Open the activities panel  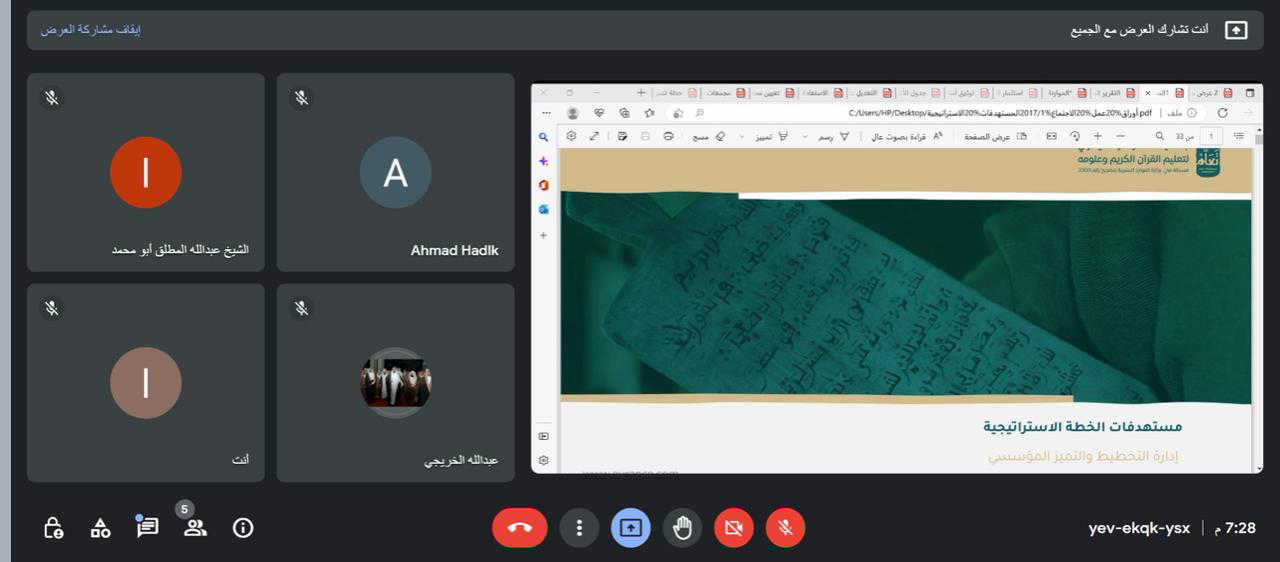100,528
